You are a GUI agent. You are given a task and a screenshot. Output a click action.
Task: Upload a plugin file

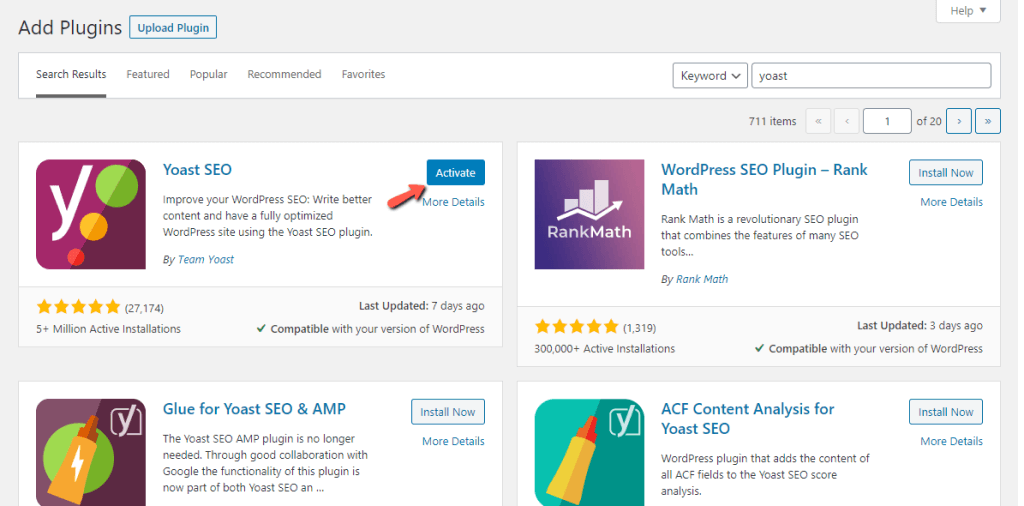tap(173, 27)
